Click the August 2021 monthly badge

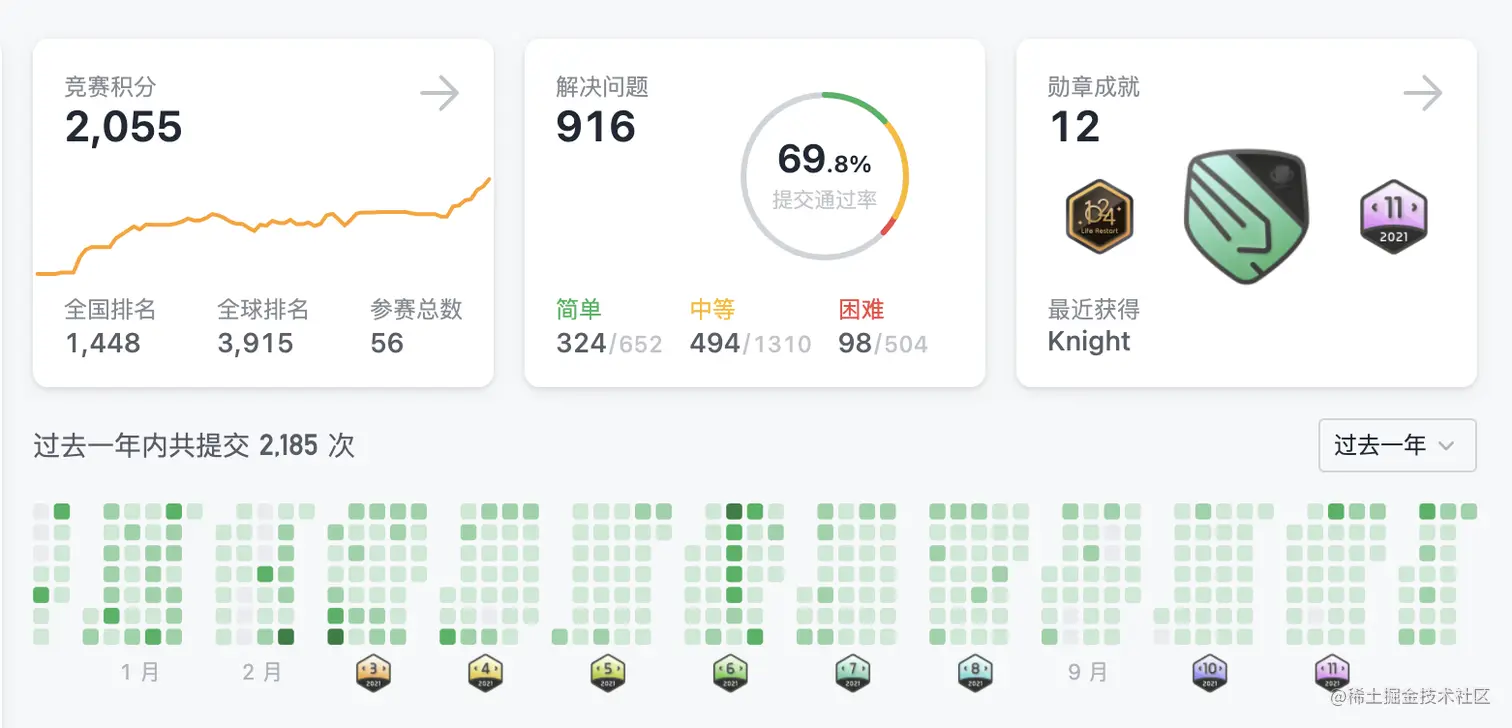coord(975,672)
